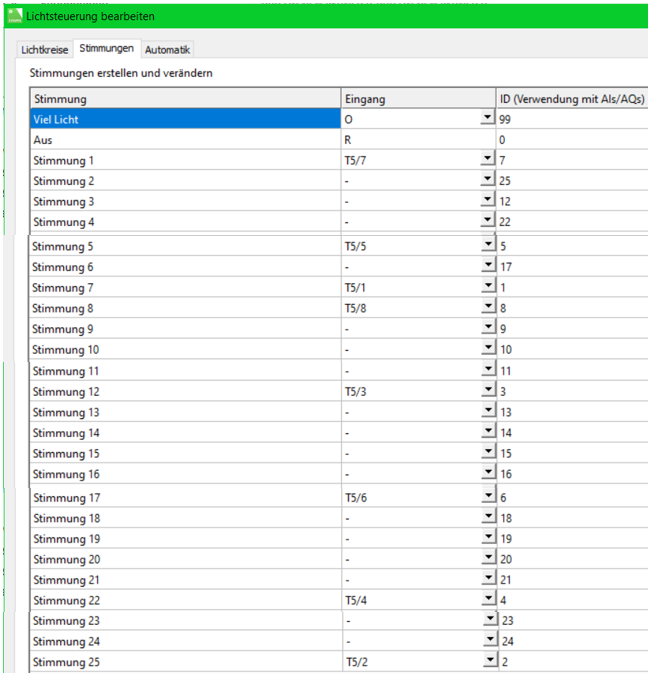The width and height of the screenshot is (648, 675).
Task: Click the Stimmung 13 name cell
Action: pyautogui.click(x=186, y=412)
